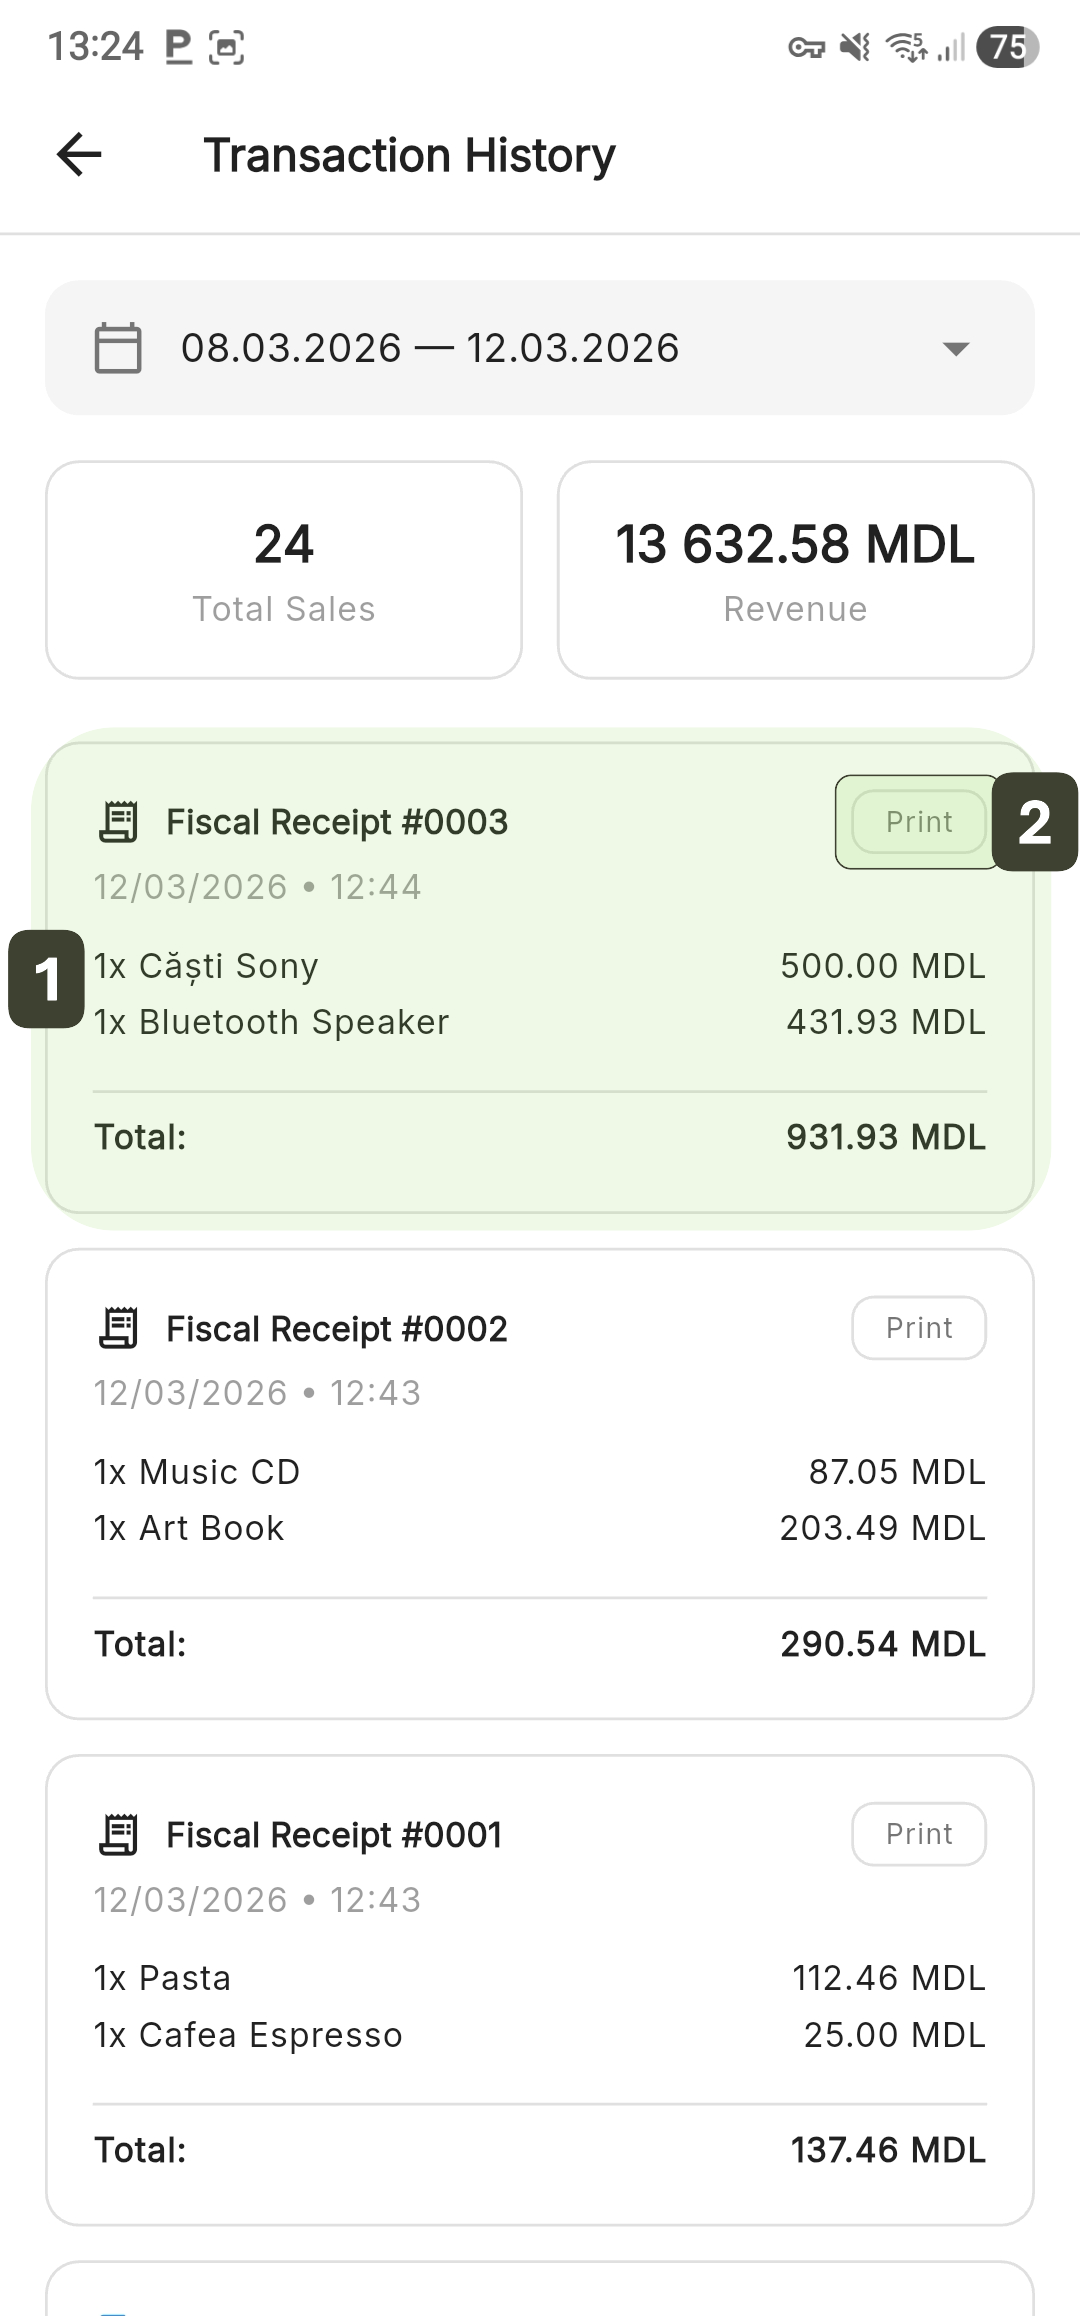
Task: Open the 08.03.2026 — 12.03.2026 date selector
Action: 430,348
